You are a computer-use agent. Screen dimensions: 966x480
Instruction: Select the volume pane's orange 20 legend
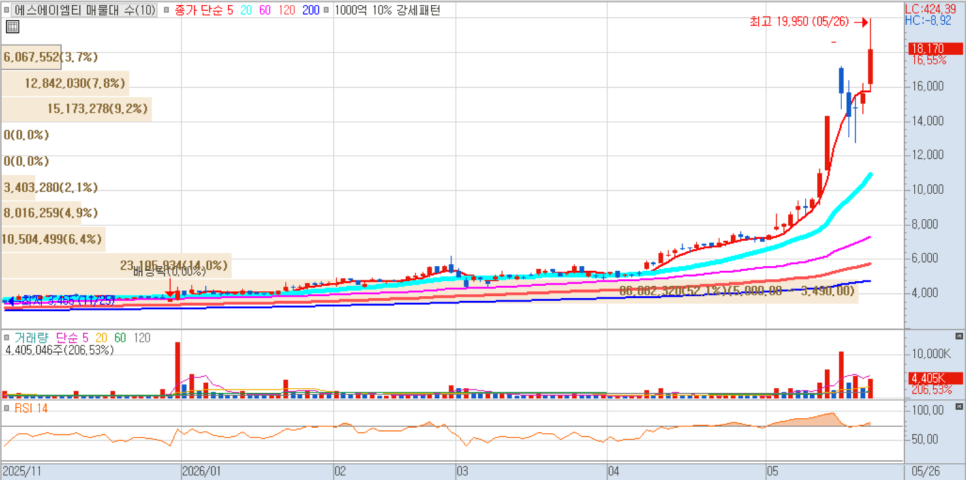100,338
